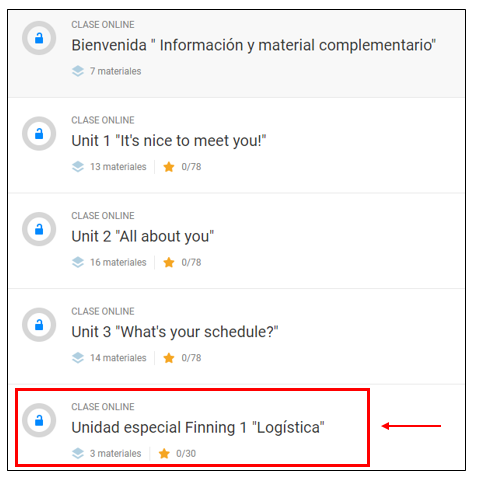Click the unlock icon beside Unit 1
Image resolution: width=478 pixels, height=481 pixels.
click(39, 134)
